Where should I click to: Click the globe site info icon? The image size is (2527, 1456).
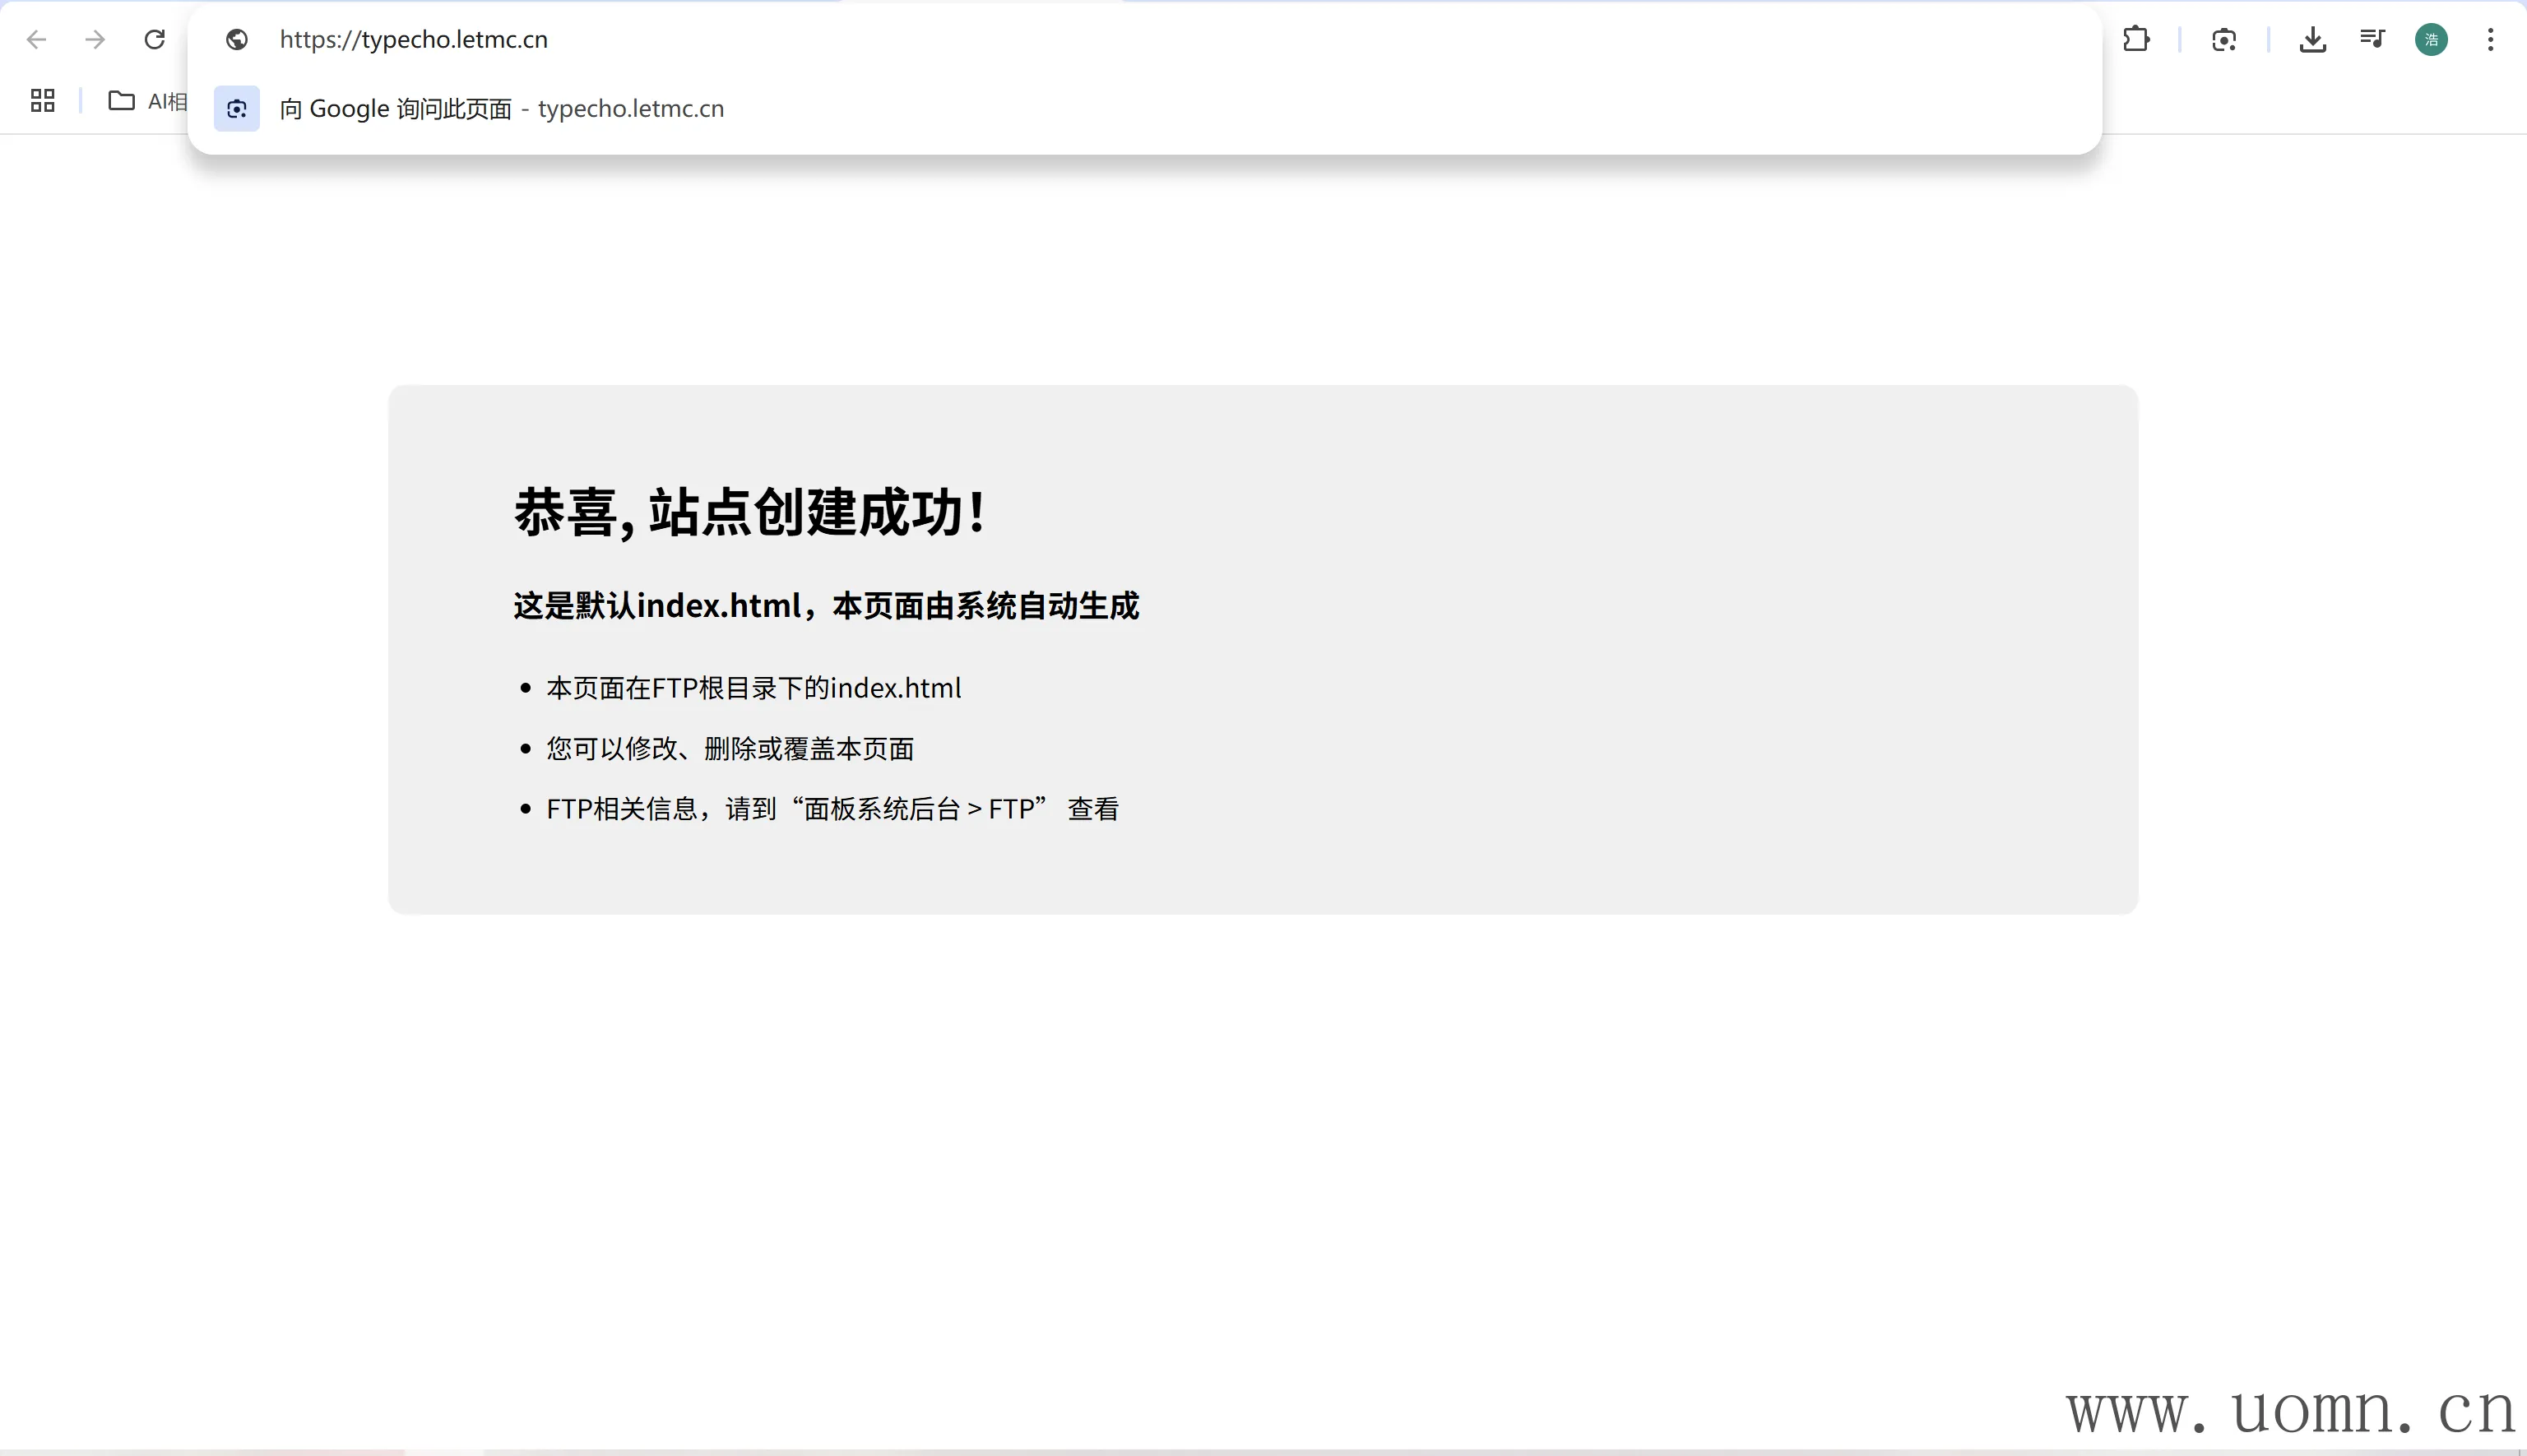(x=237, y=40)
